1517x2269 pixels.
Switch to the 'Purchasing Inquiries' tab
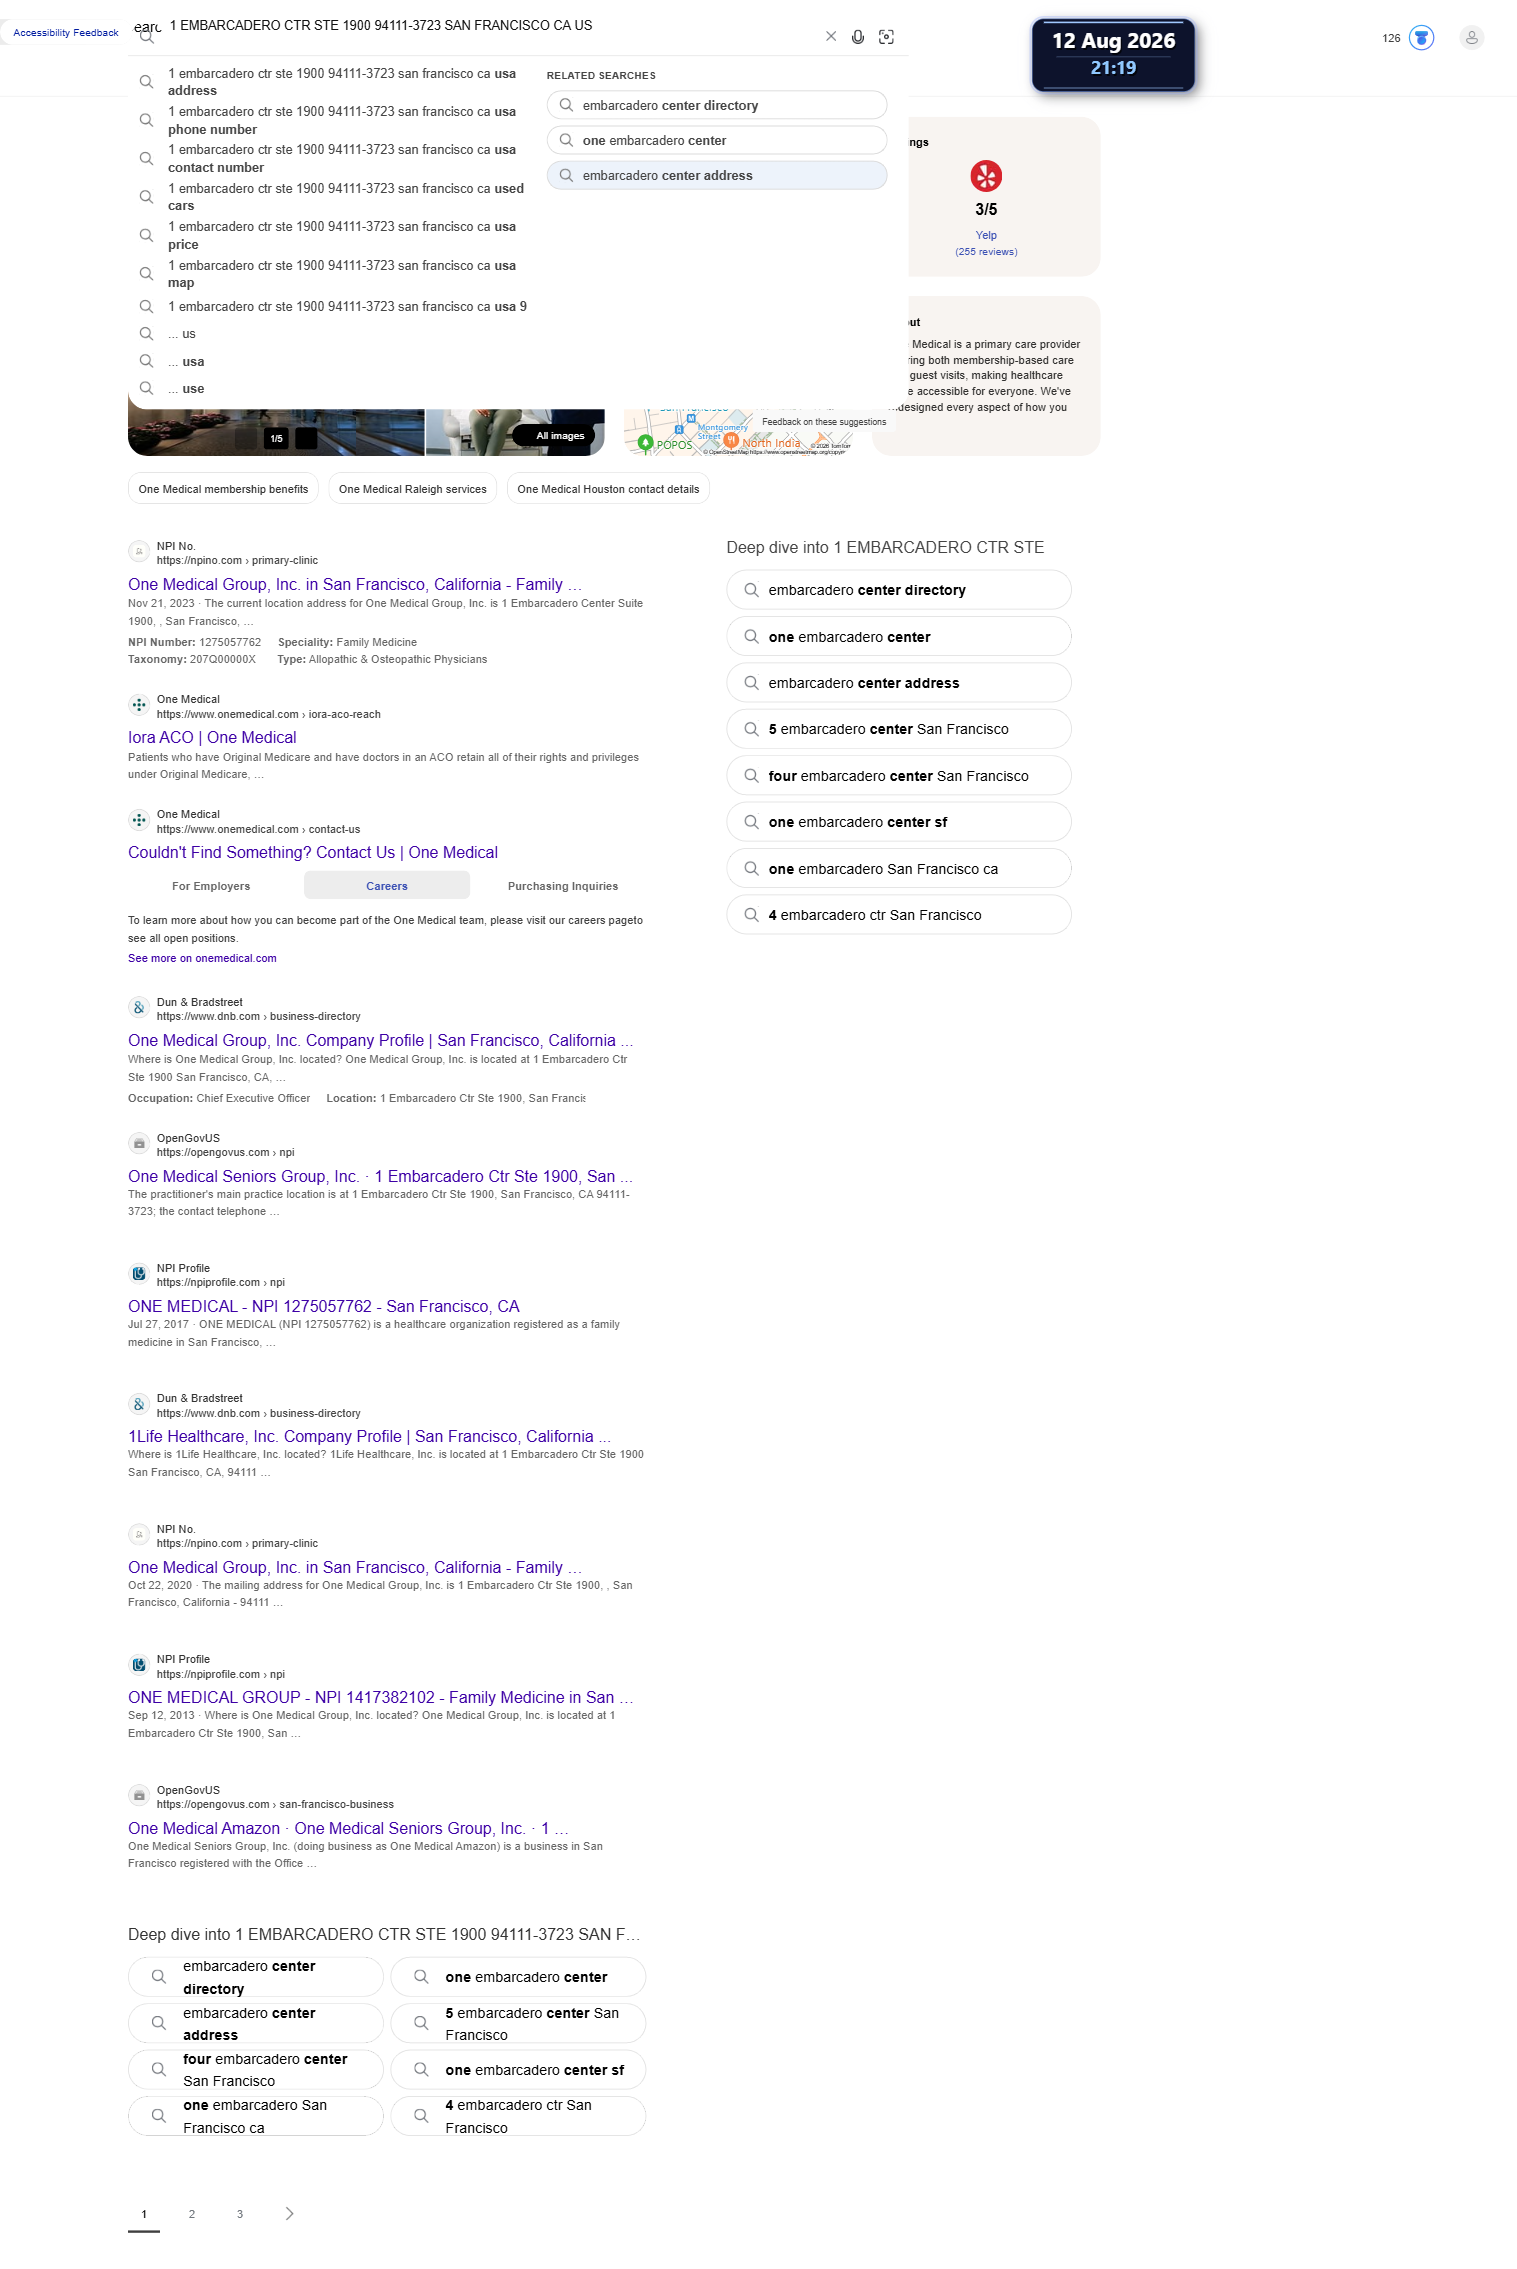563,886
